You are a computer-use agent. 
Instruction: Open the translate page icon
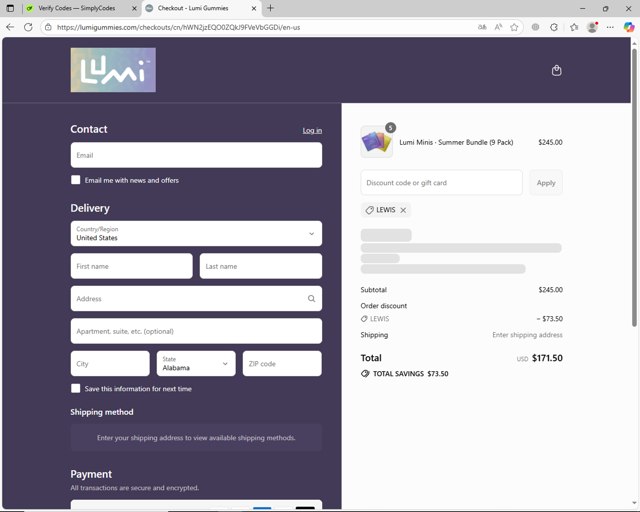[482, 27]
